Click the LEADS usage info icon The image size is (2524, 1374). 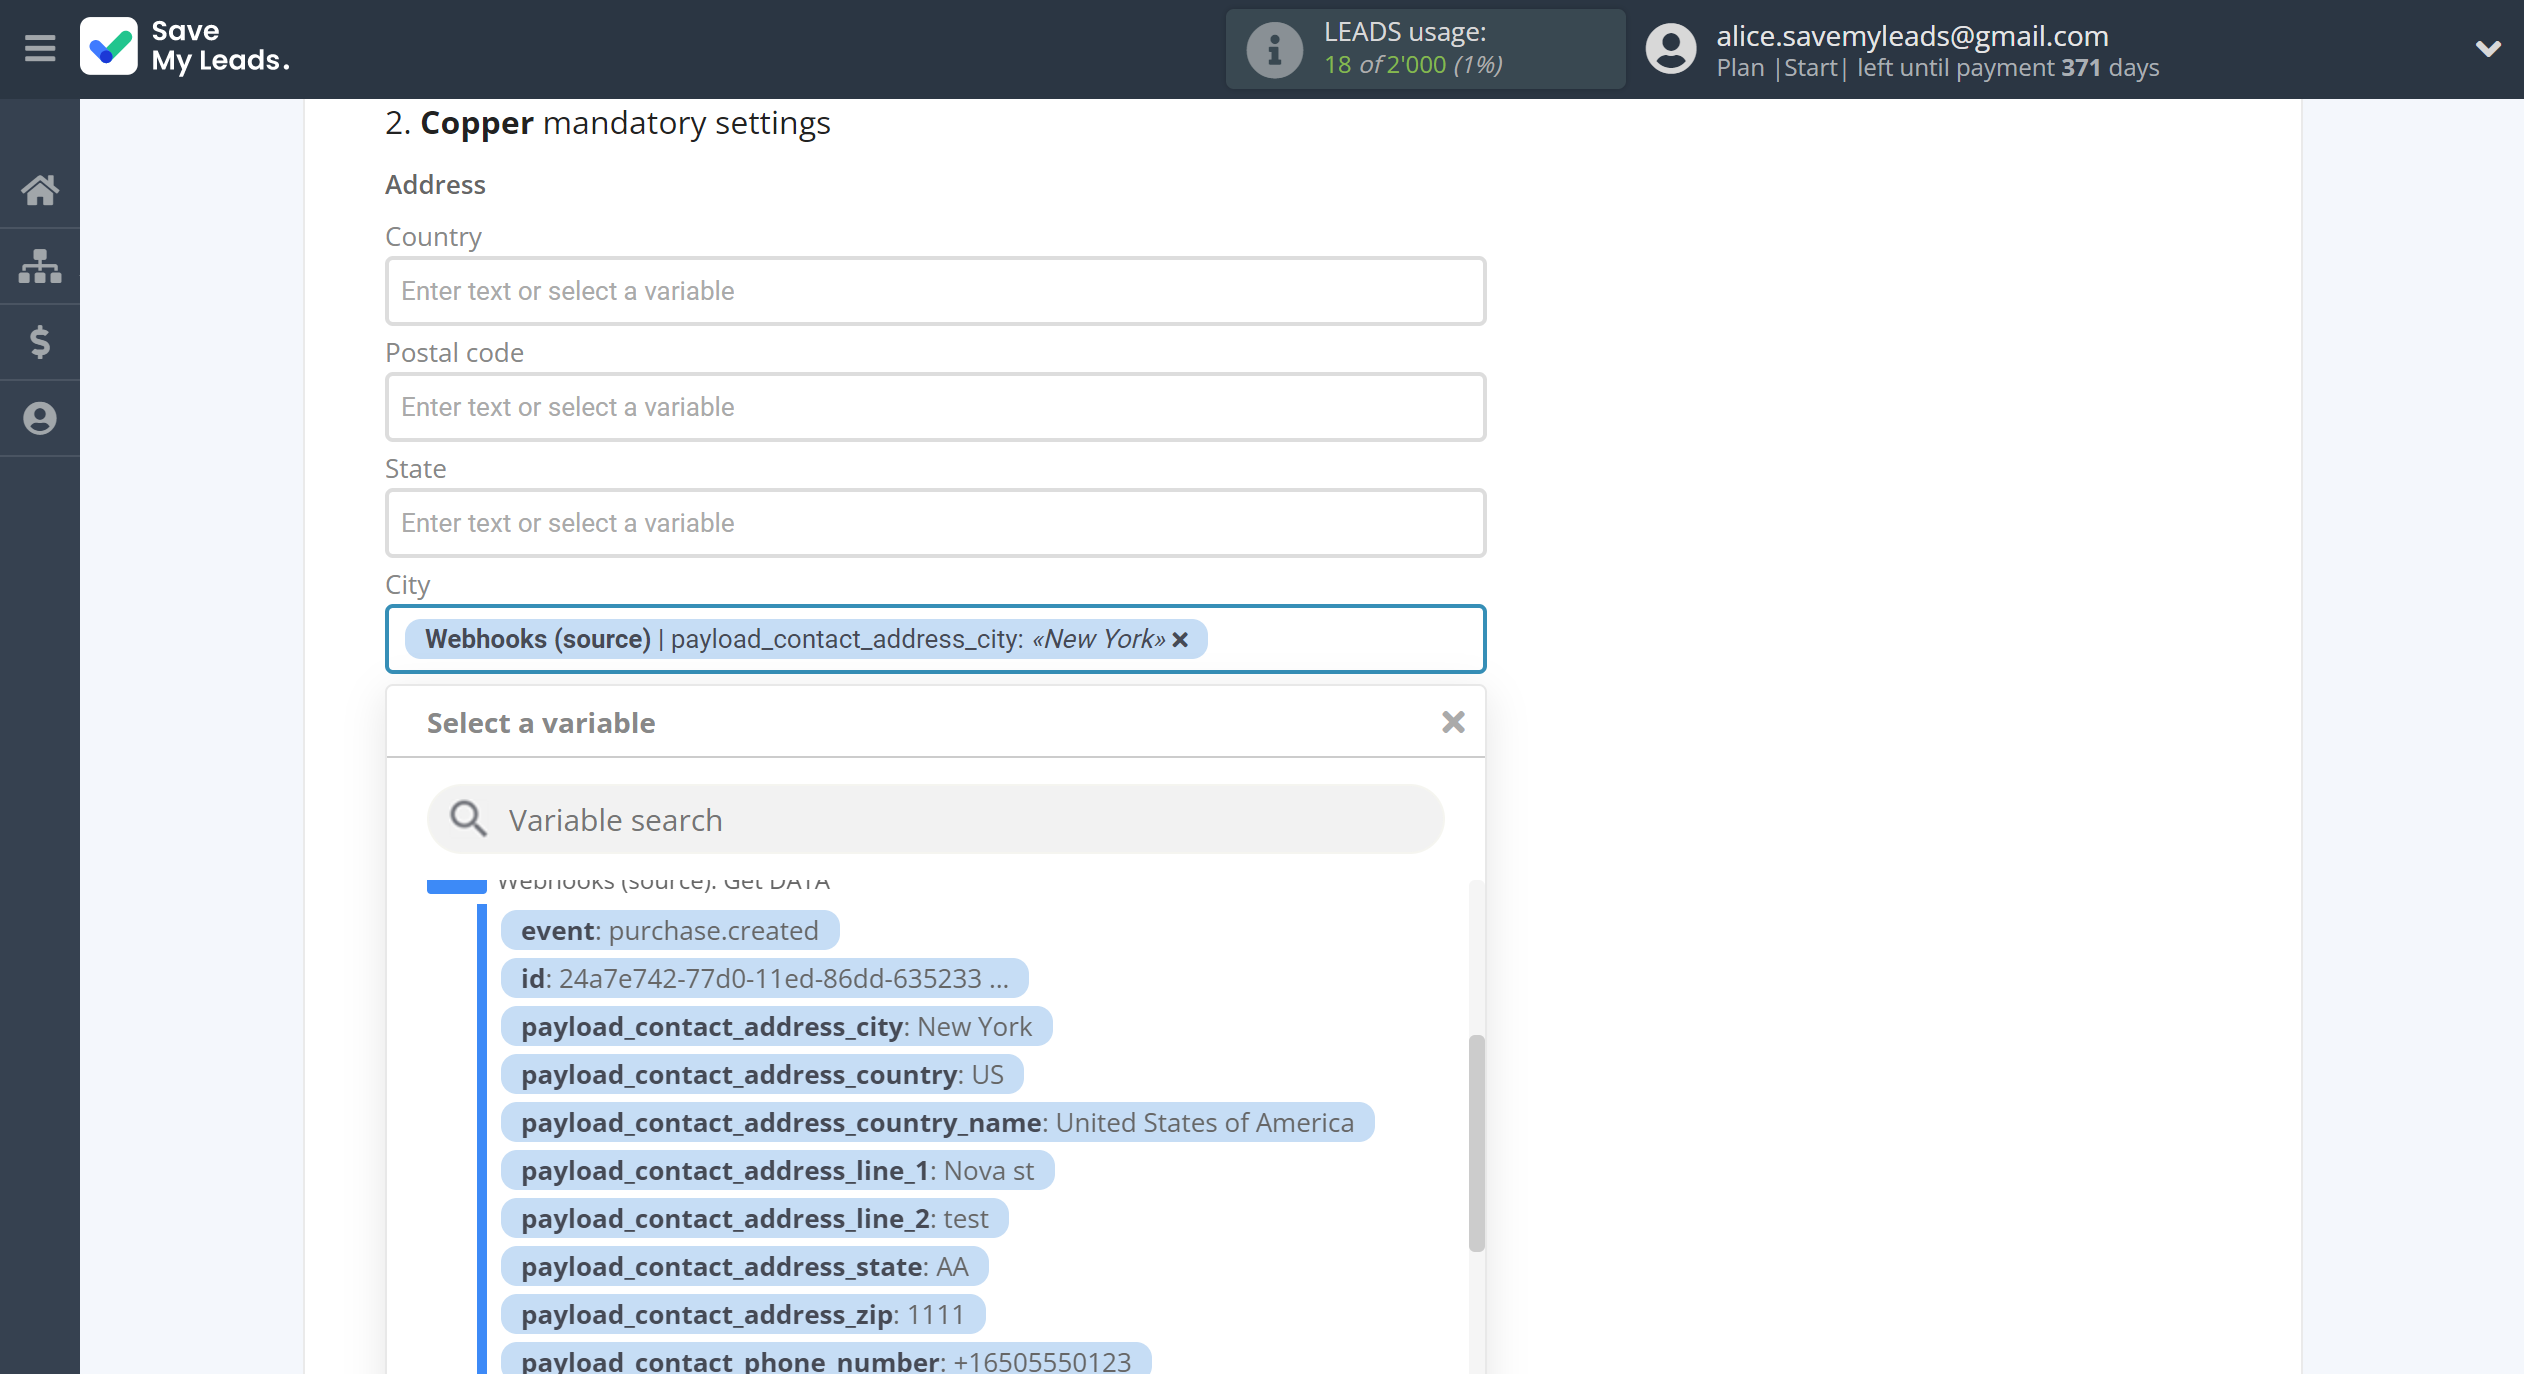coord(1274,49)
